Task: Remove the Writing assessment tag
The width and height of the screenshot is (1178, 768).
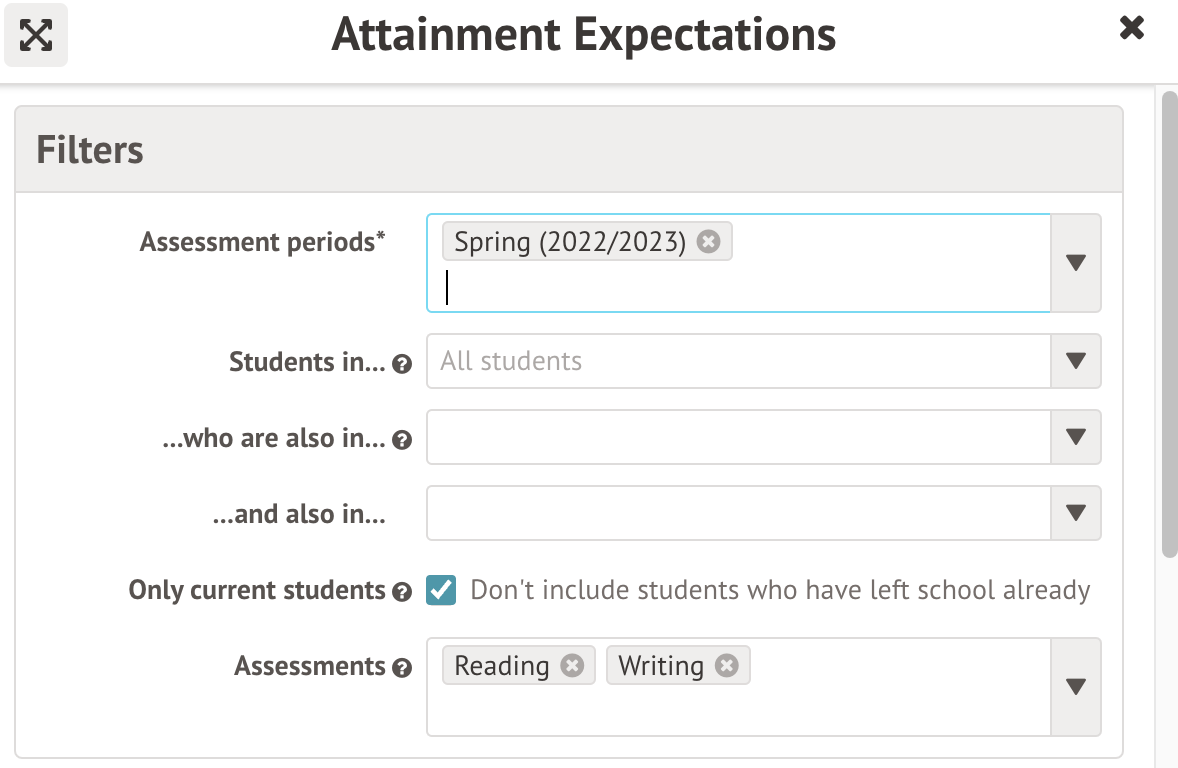Action: [x=727, y=666]
